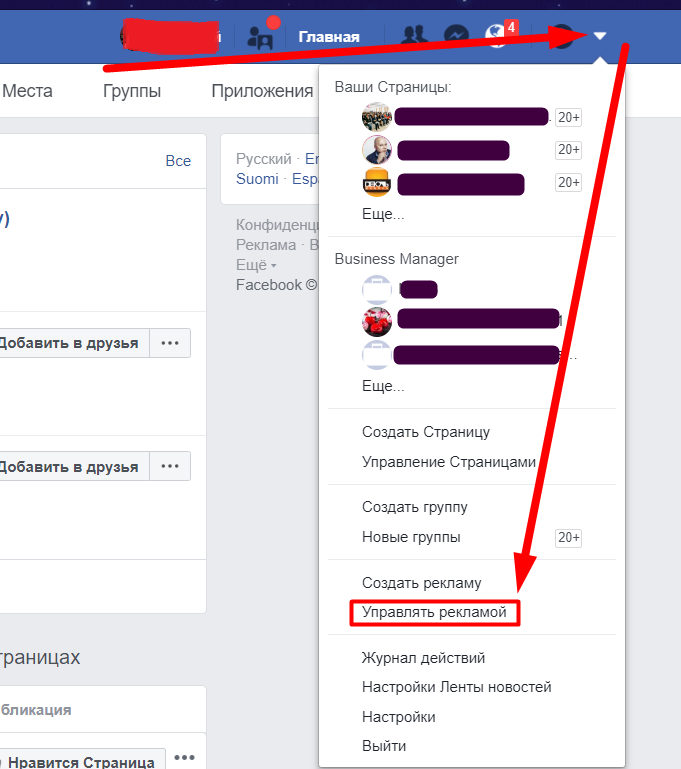Open the friend requests icon
Screen dimensions: 681x769
pos(415,36)
